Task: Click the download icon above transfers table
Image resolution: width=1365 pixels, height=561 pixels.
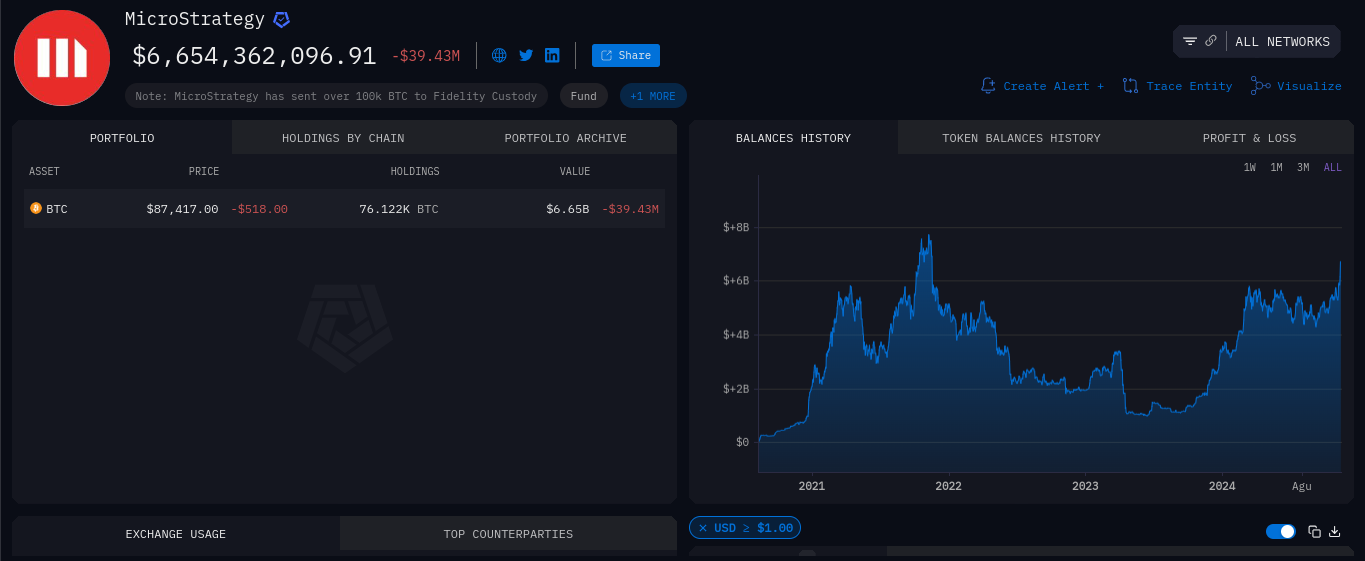Action: tap(1334, 531)
